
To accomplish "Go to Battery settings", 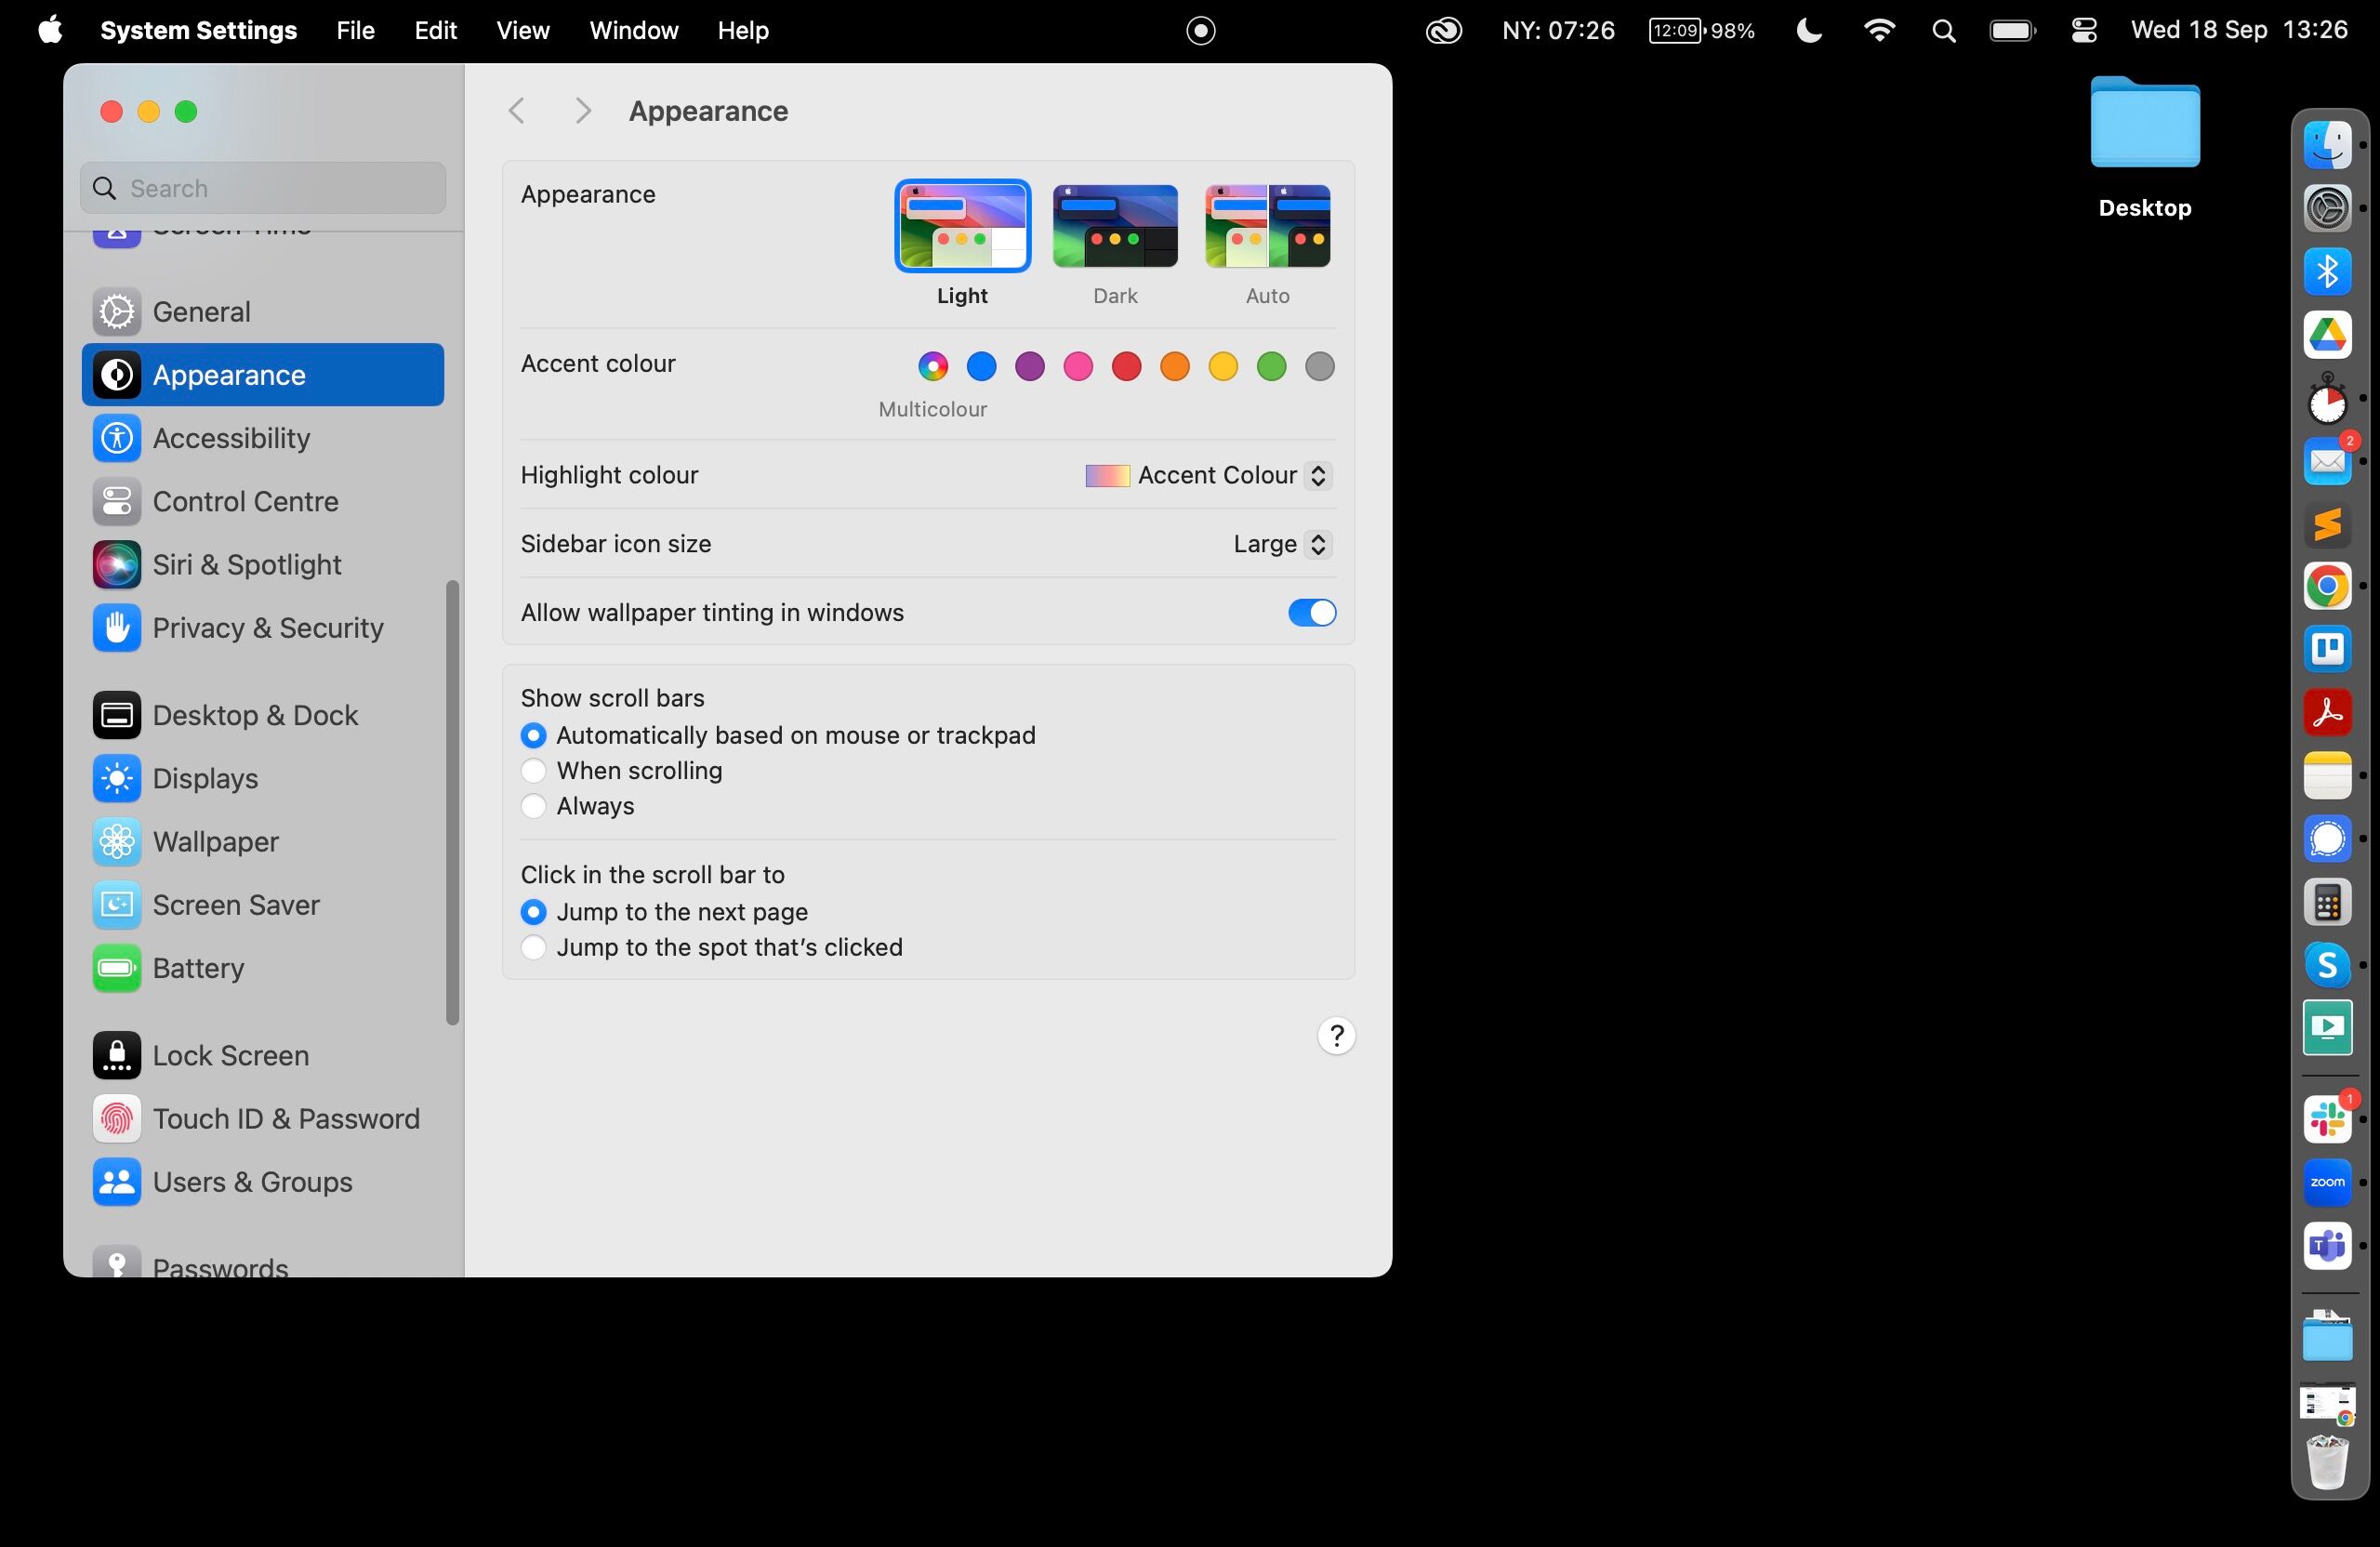I will click(198, 968).
